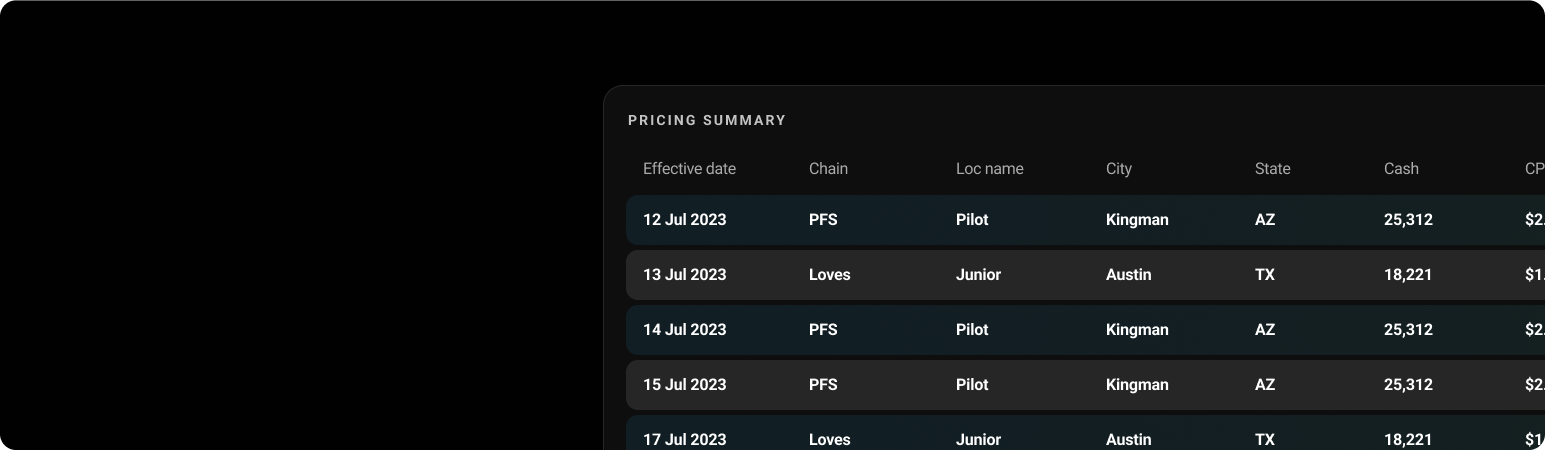Open the 14 Jul 2023 row date
This screenshot has height=450, width=1545.
[x=684, y=330]
